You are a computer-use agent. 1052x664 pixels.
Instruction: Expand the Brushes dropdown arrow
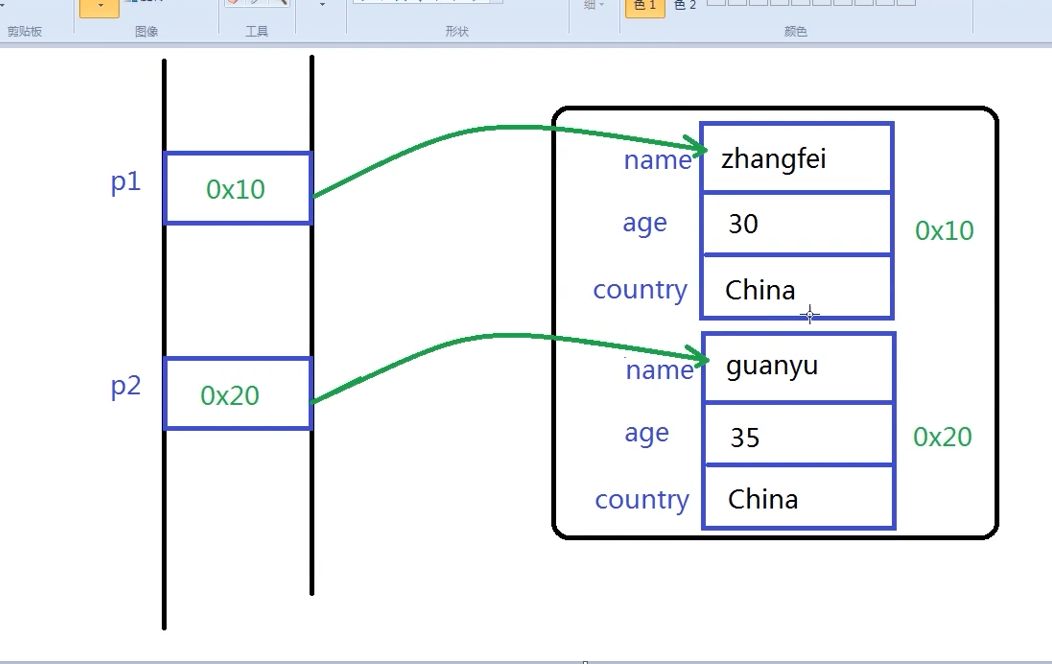[322, 5]
